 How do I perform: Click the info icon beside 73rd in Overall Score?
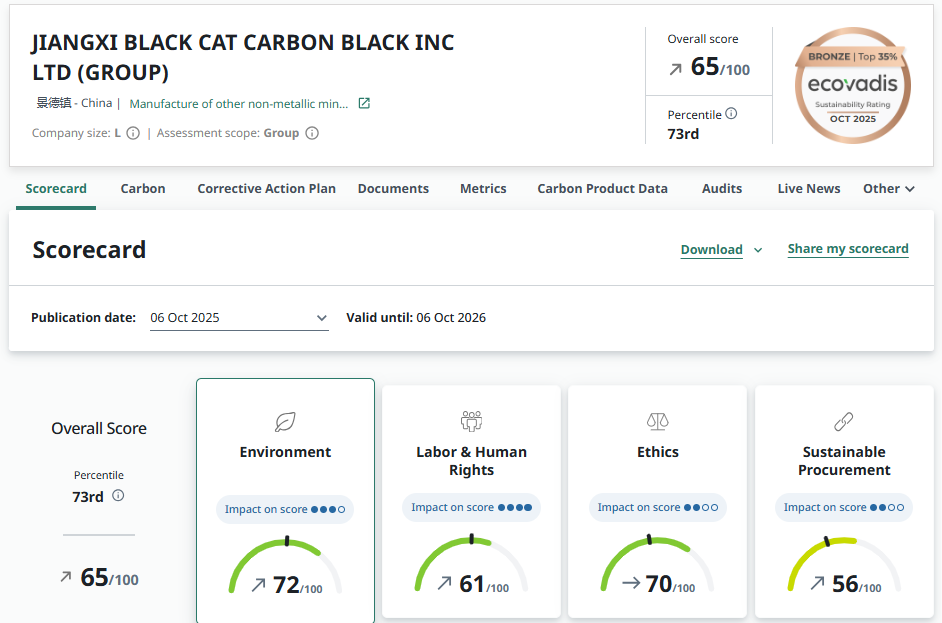118,496
